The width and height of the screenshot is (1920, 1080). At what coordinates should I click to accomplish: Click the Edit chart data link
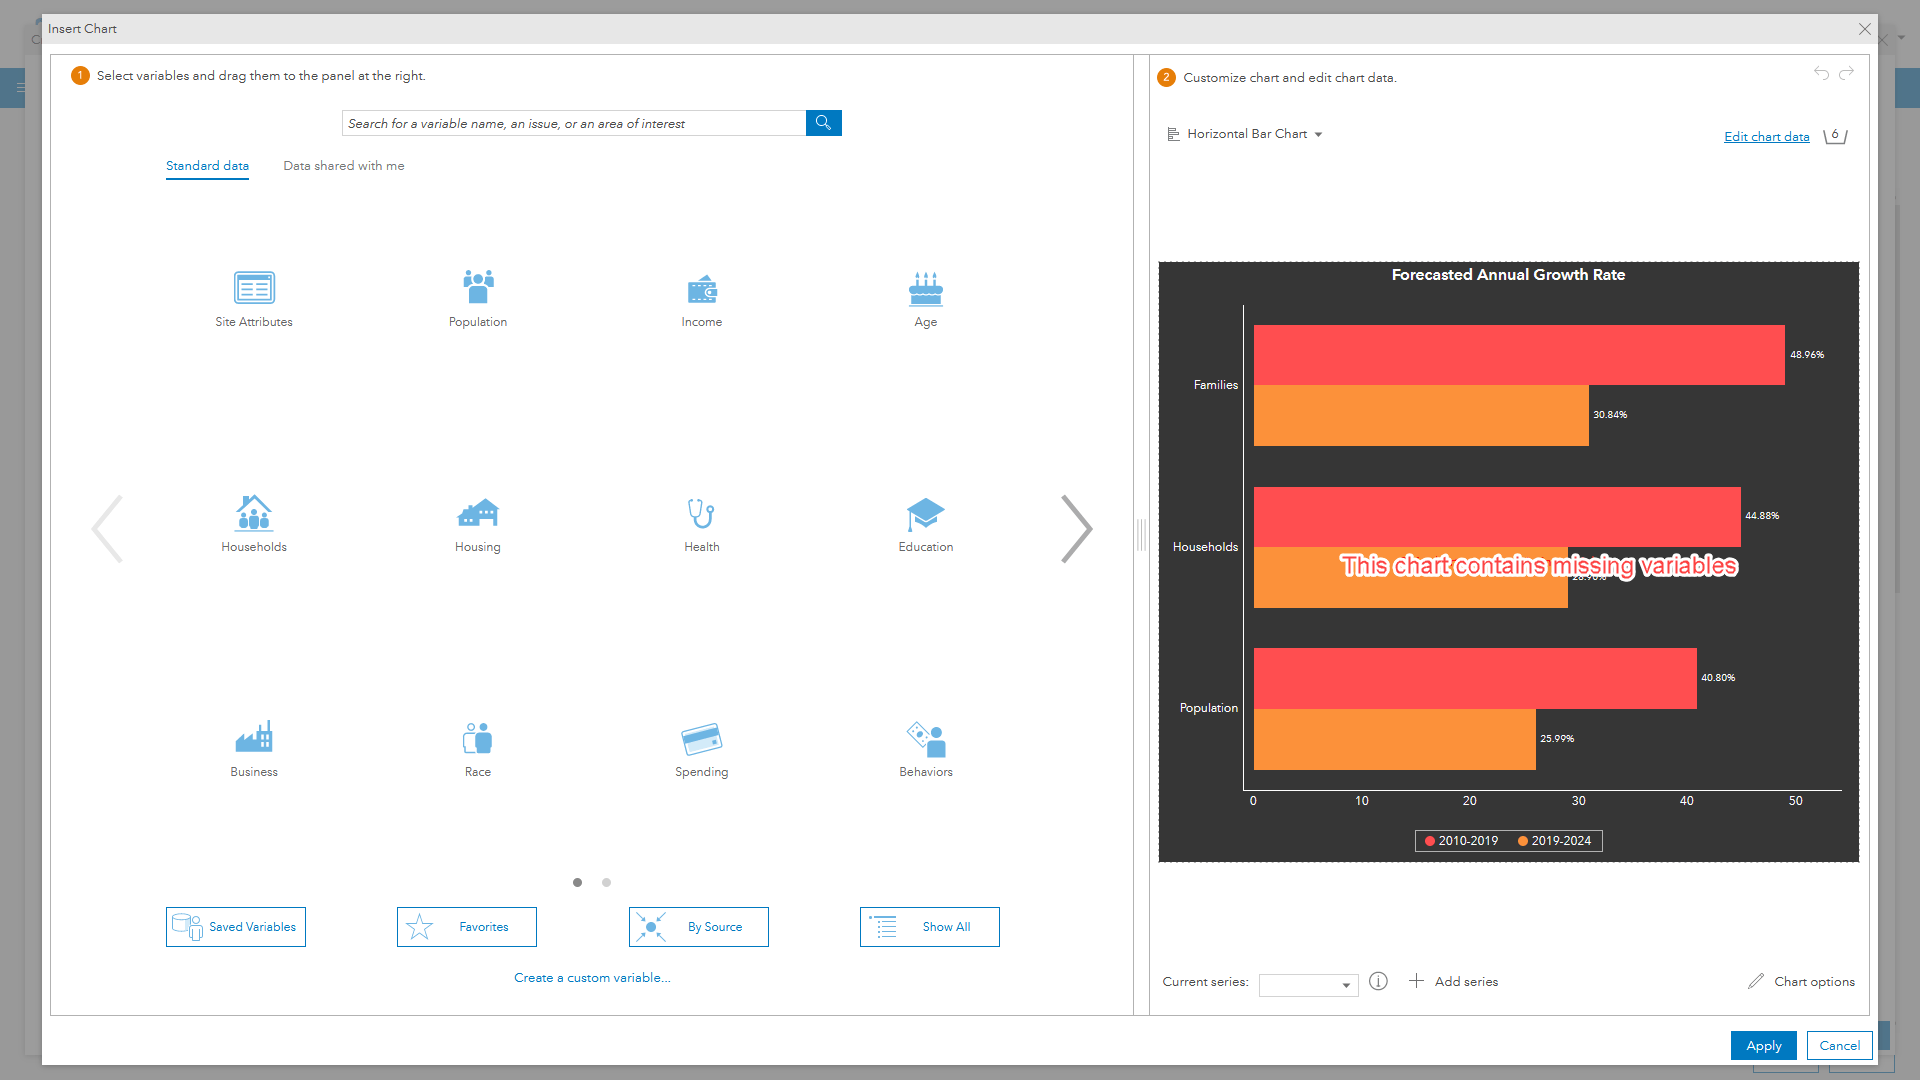(1766, 137)
